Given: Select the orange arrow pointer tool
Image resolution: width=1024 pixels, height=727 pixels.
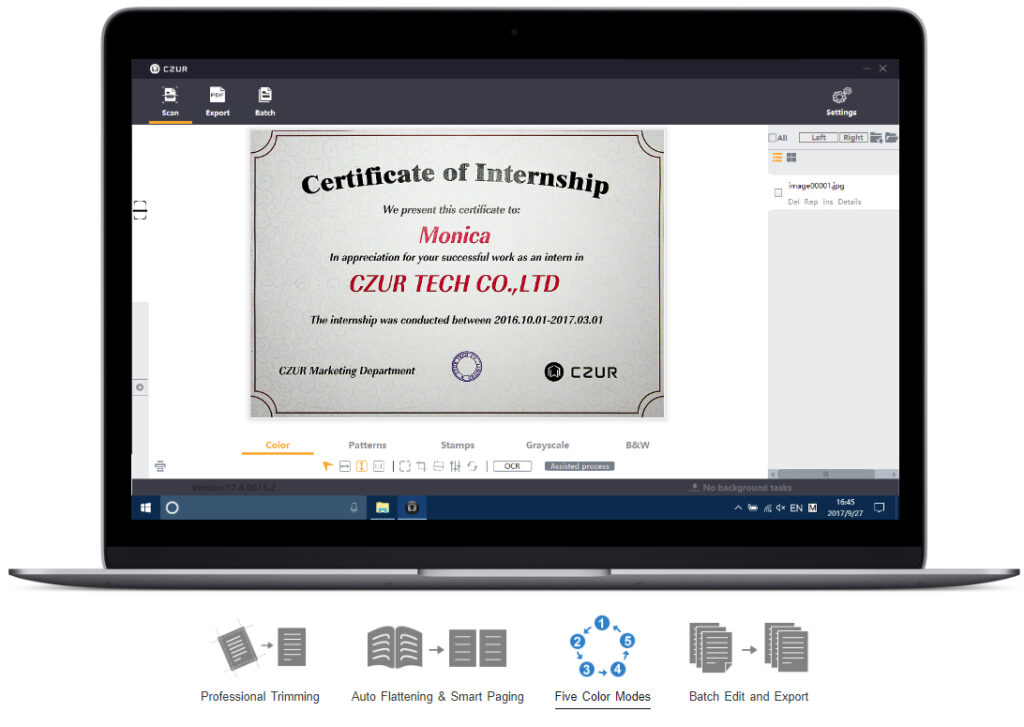Looking at the screenshot, I should click(327, 466).
